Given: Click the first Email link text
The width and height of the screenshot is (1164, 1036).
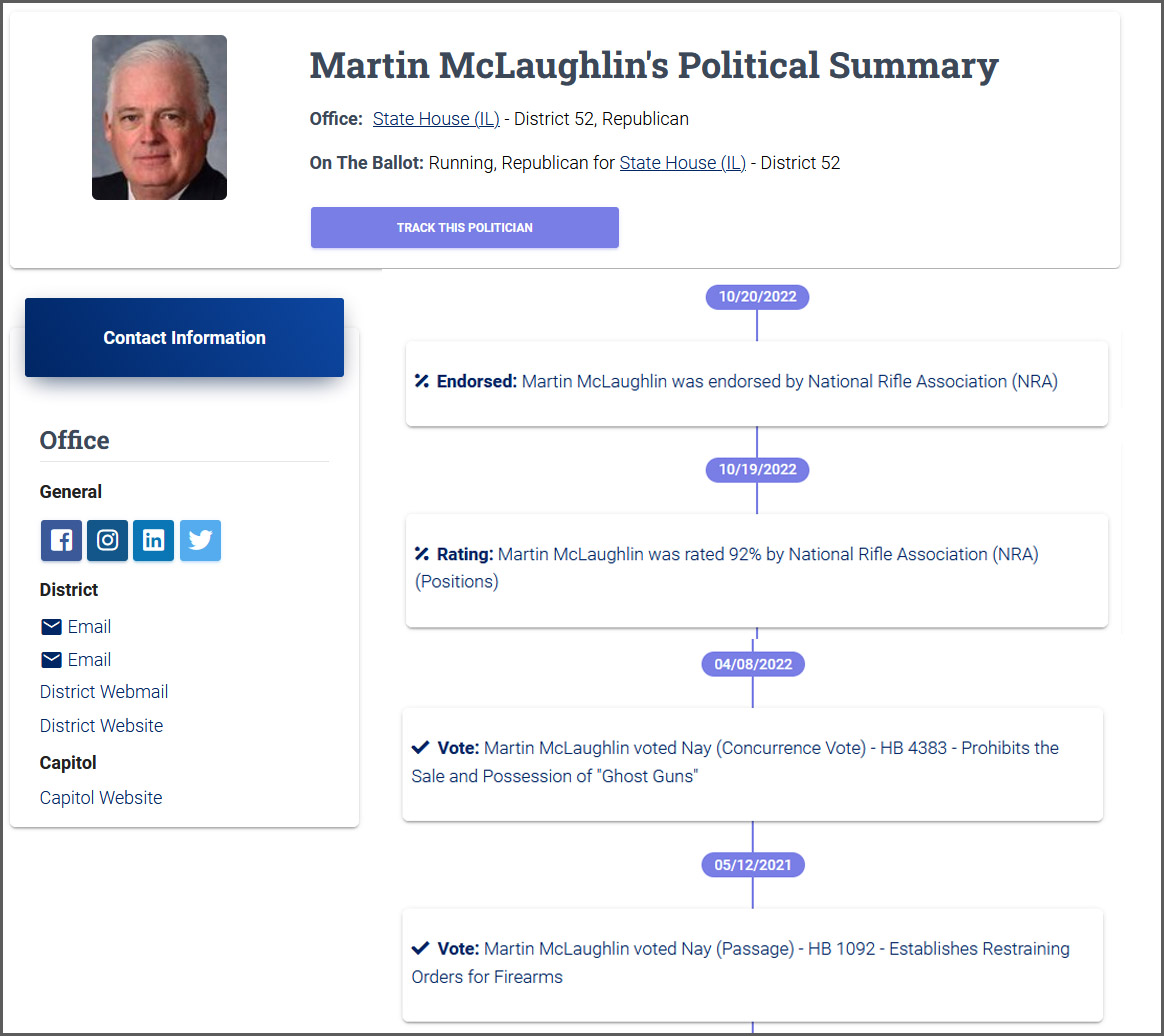Looking at the screenshot, I should (x=89, y=627).
